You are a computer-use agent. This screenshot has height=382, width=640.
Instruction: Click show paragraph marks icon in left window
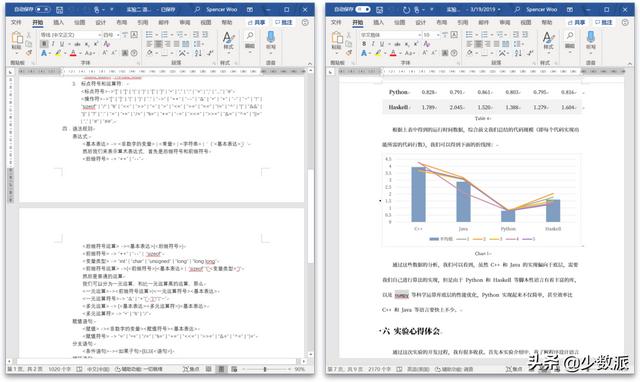coord(210,53)
